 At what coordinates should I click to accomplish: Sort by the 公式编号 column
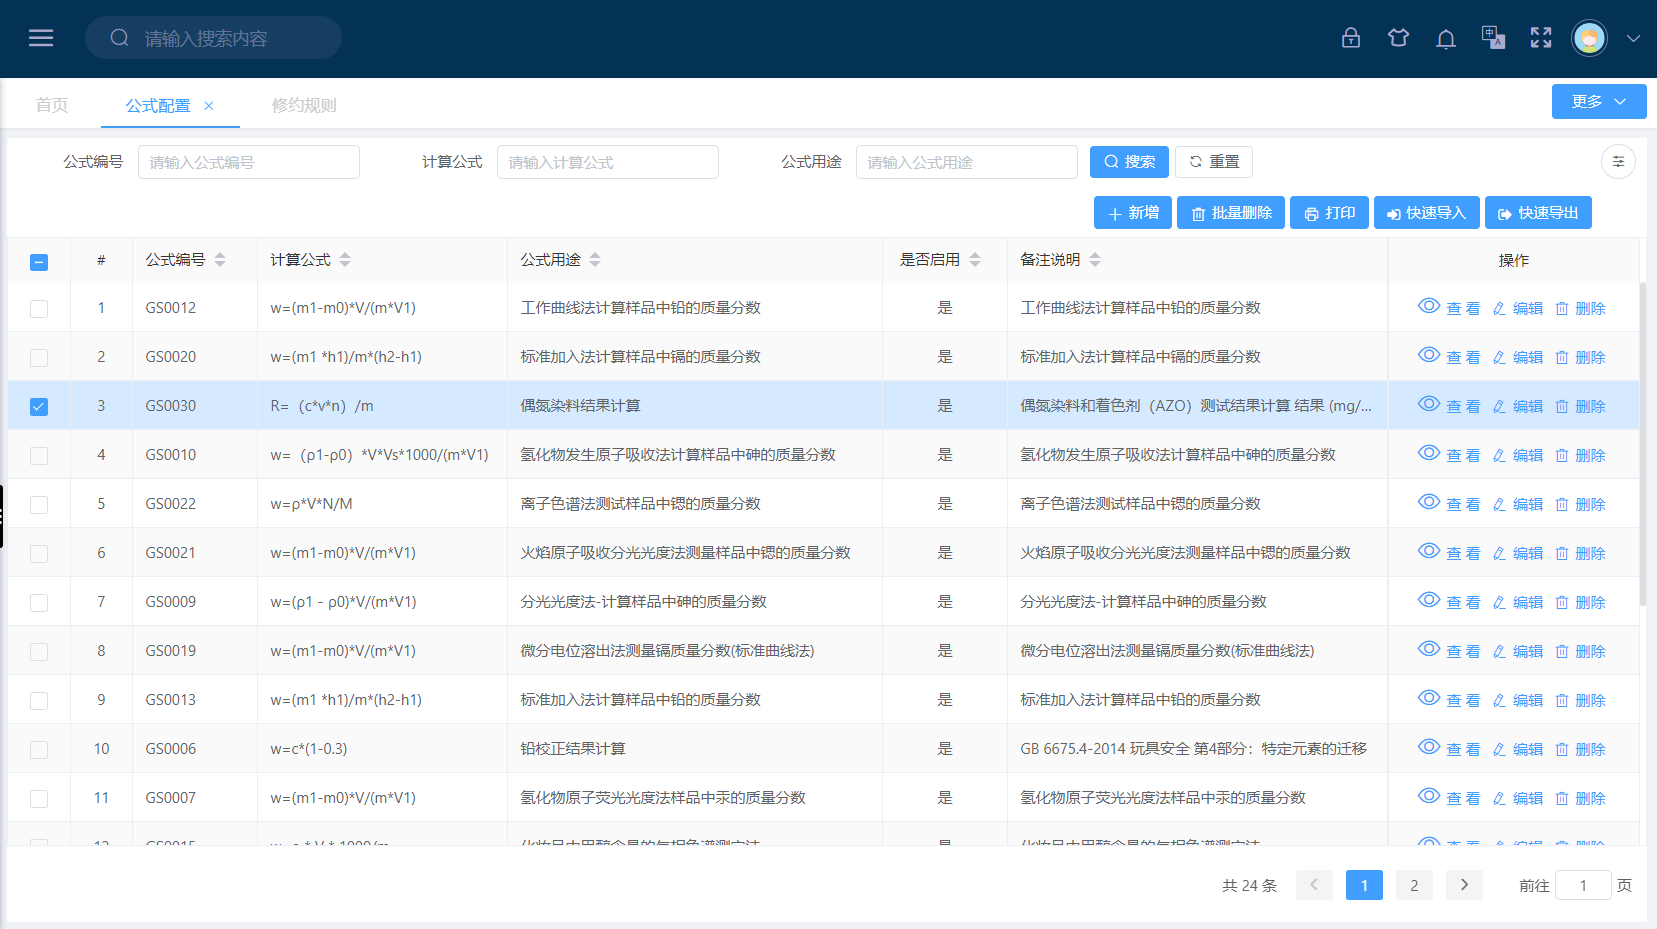(x=220, y=260)
